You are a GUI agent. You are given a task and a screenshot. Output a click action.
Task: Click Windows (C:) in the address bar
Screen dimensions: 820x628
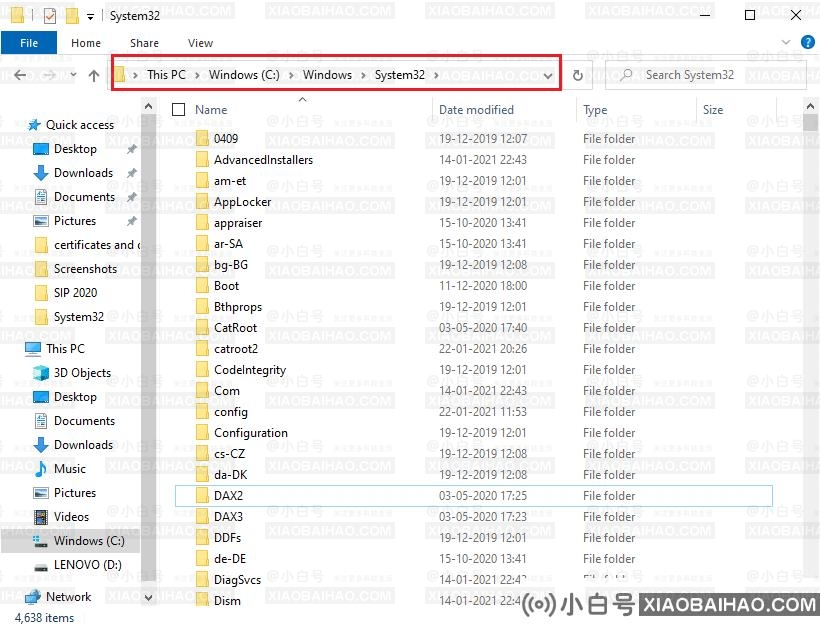point(244,75)
